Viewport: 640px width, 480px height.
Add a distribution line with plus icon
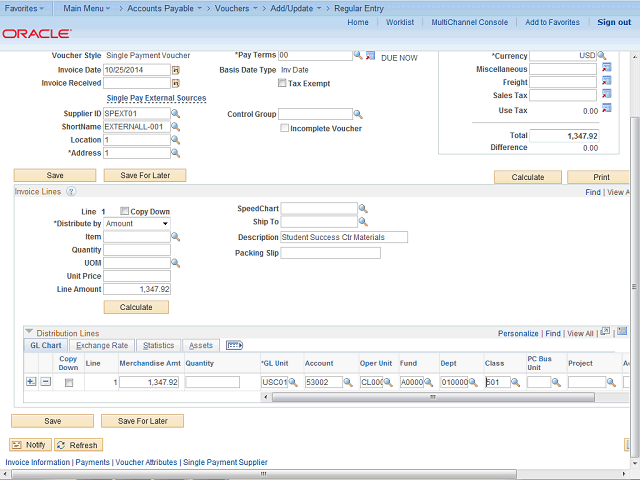pos(30,382)
